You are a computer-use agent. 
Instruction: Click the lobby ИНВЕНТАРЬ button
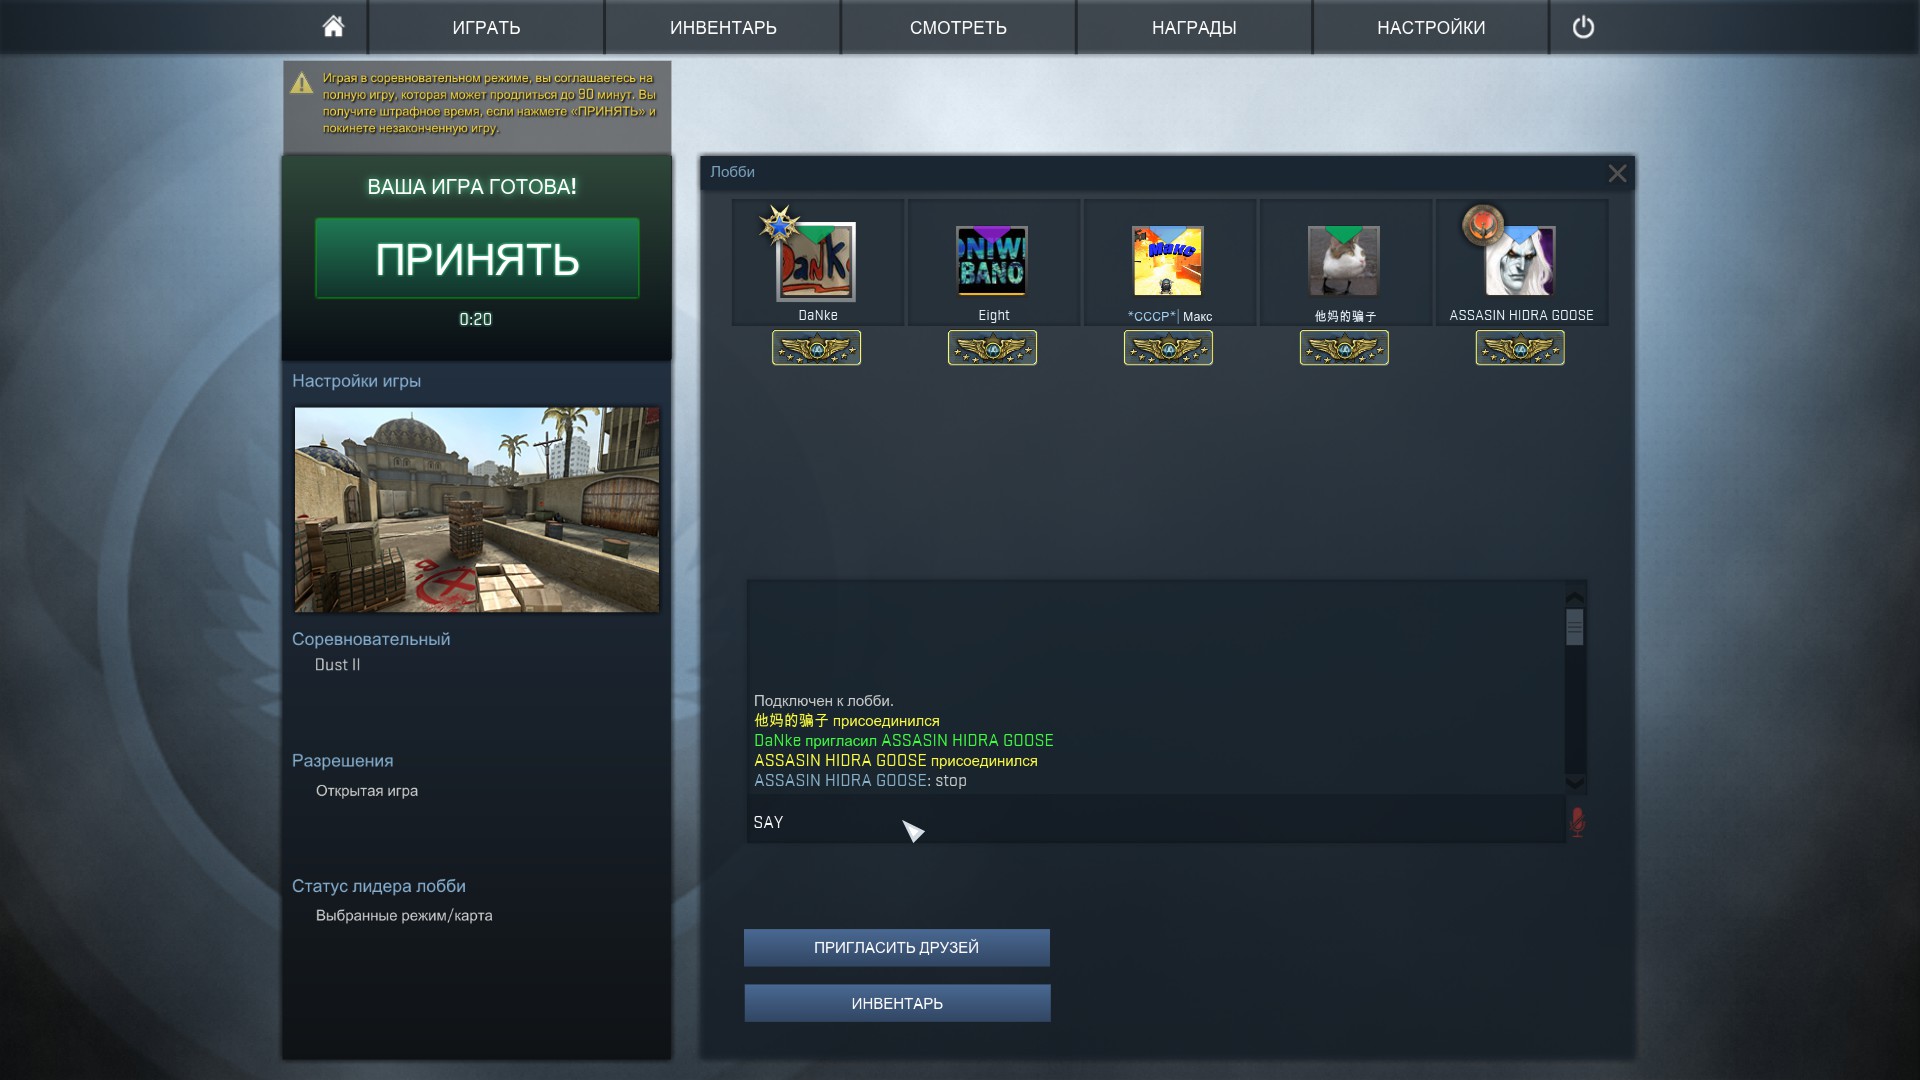896,1003
